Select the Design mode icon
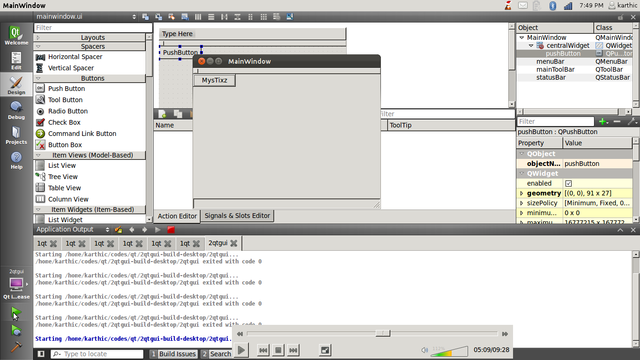The width and height of the screenshot is (640, 360). click(x=16, y=85)
